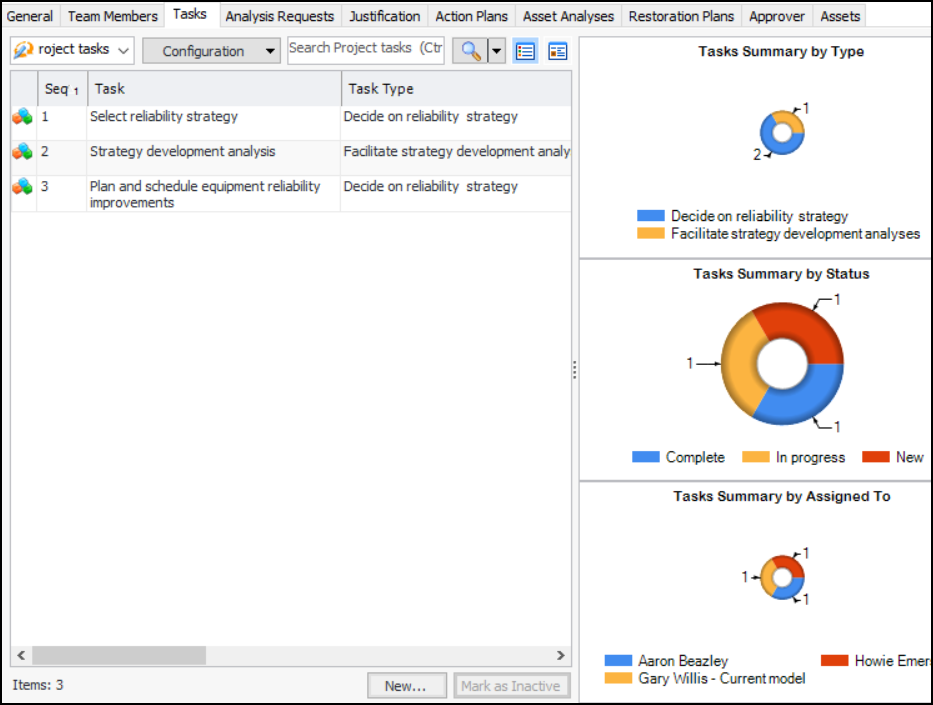
Task: Click the Tasks Summary by Type donut chart
Action: 782,133
